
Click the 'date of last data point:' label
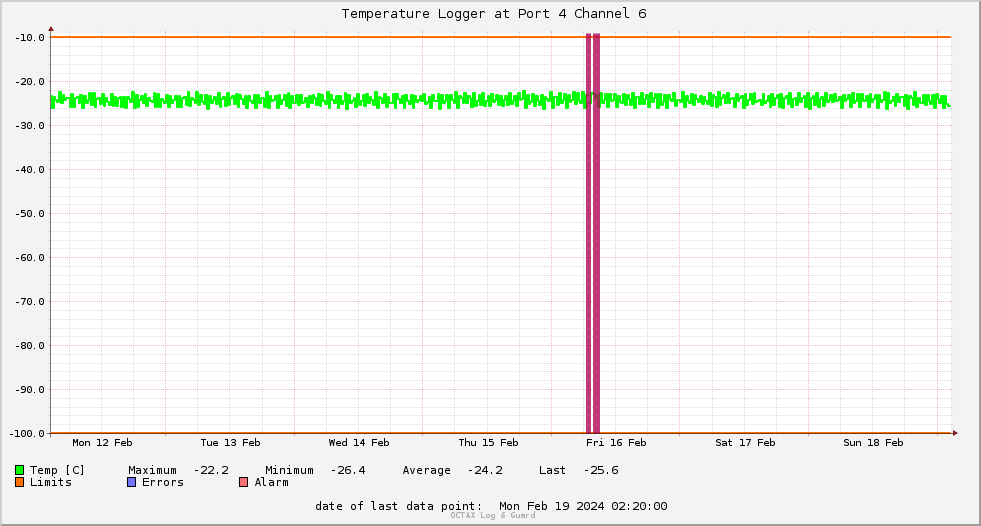(x=399, y=506)
